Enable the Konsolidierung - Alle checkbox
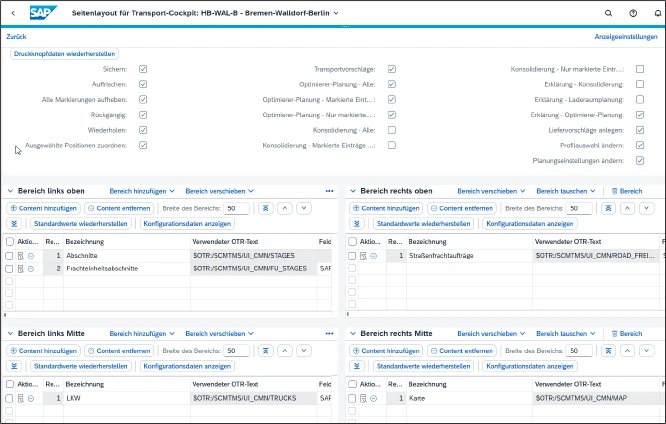The image size is (666, 424). pos(392,130)
